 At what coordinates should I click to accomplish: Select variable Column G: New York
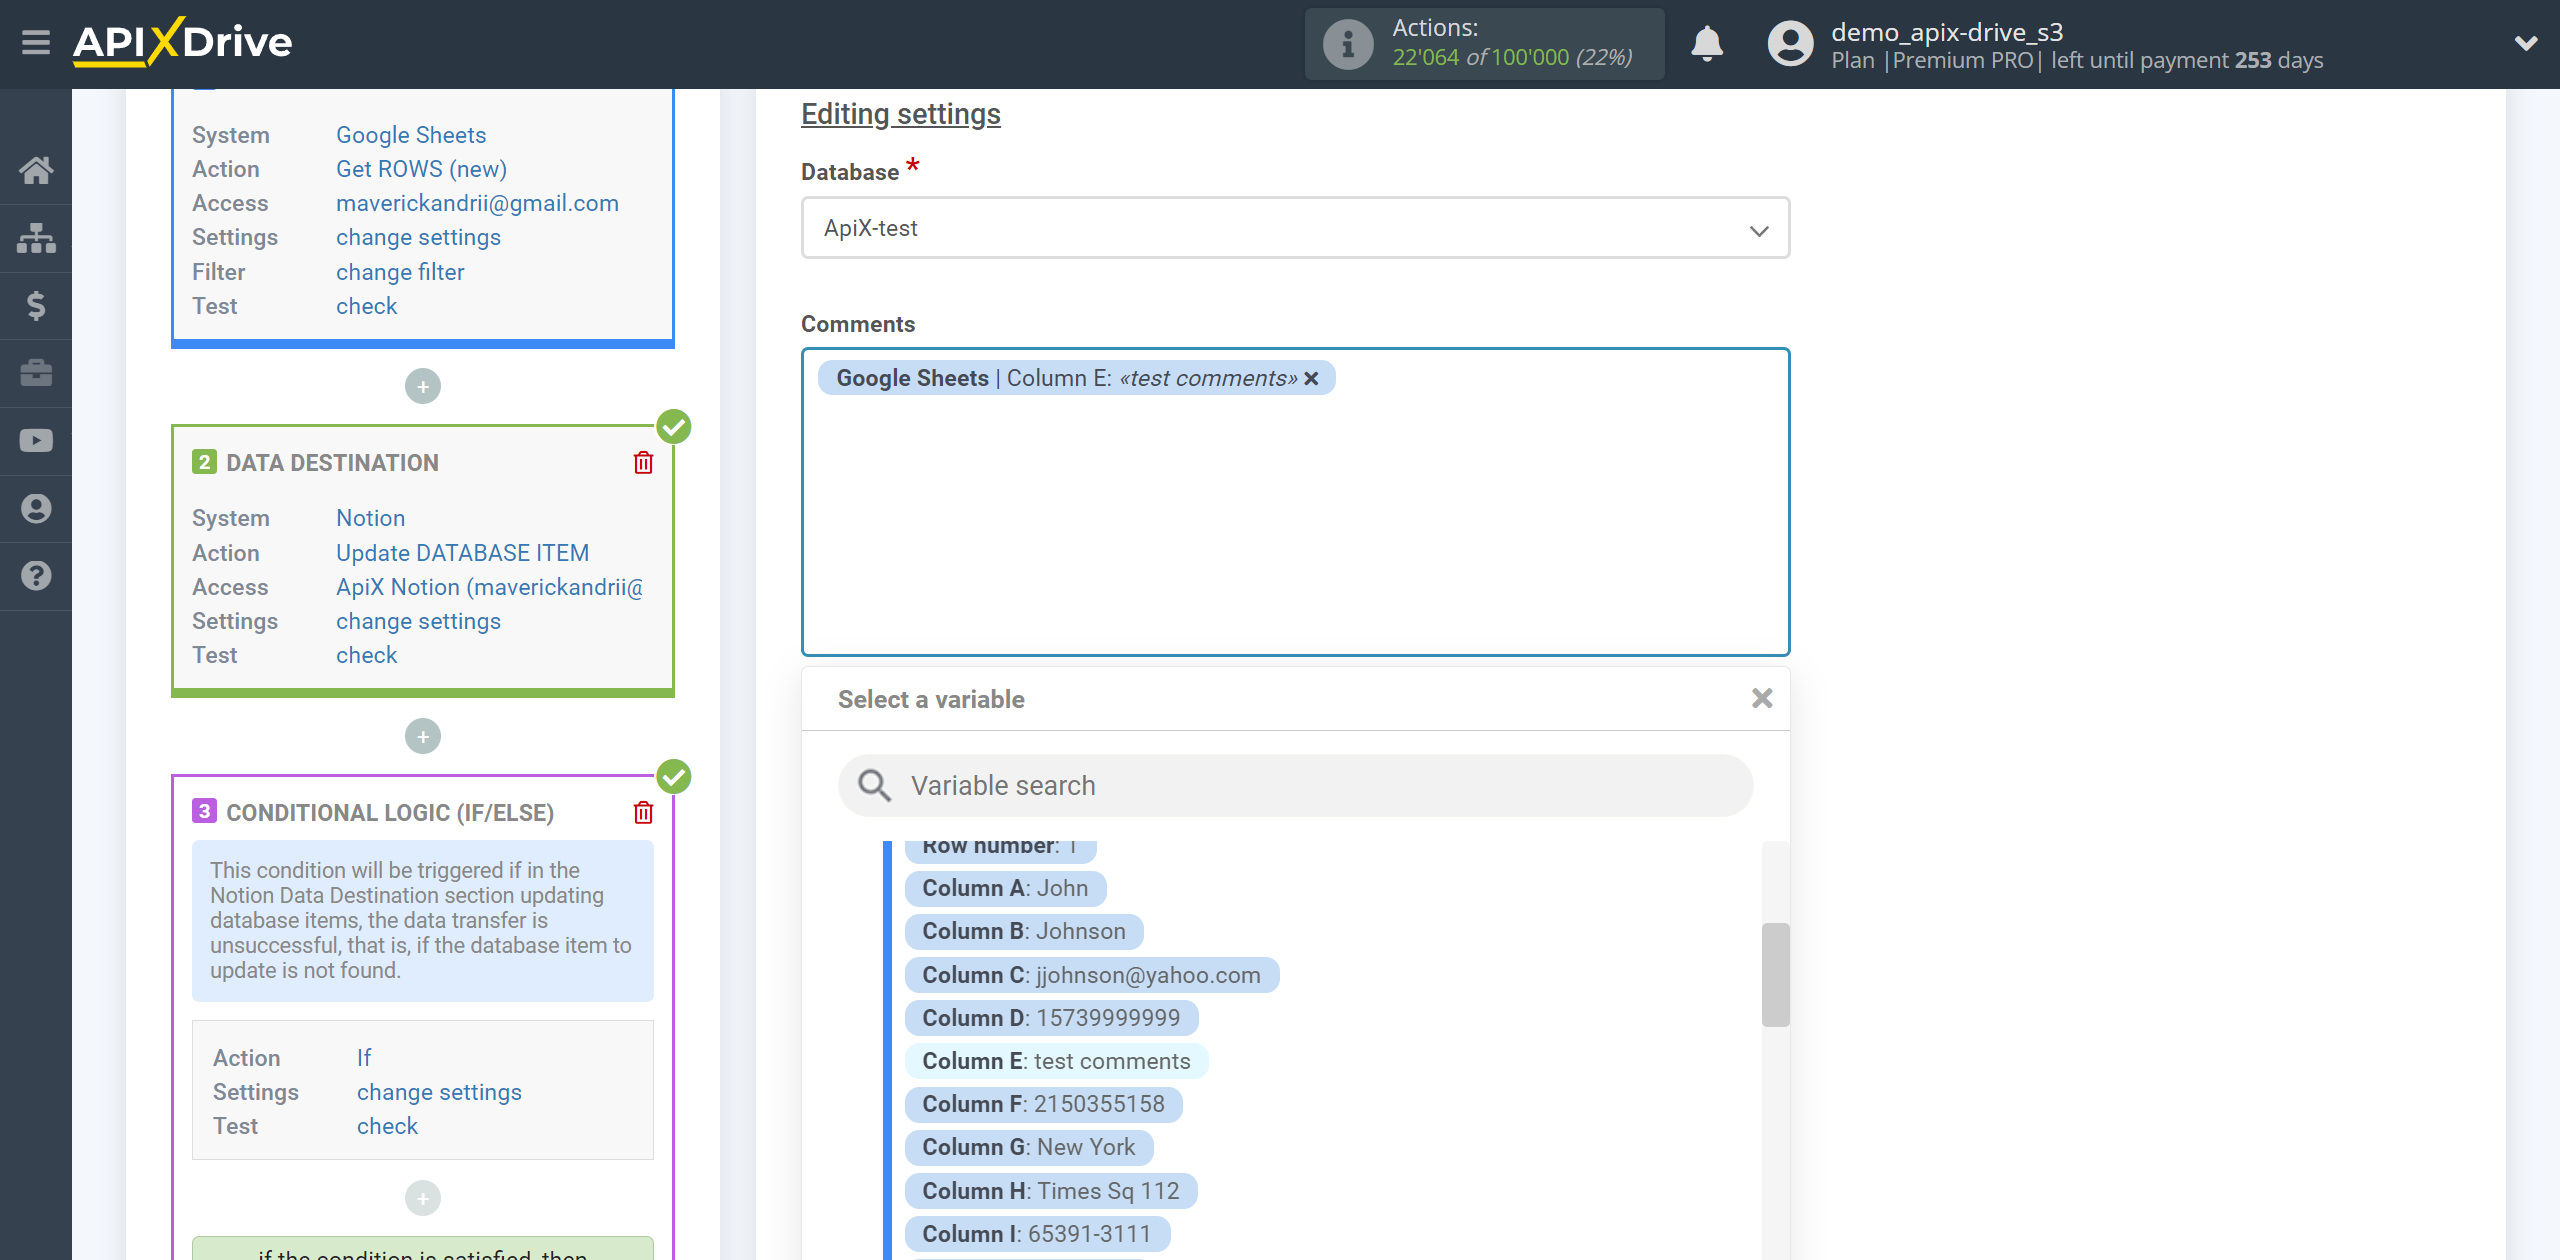pos(1028,1147)
